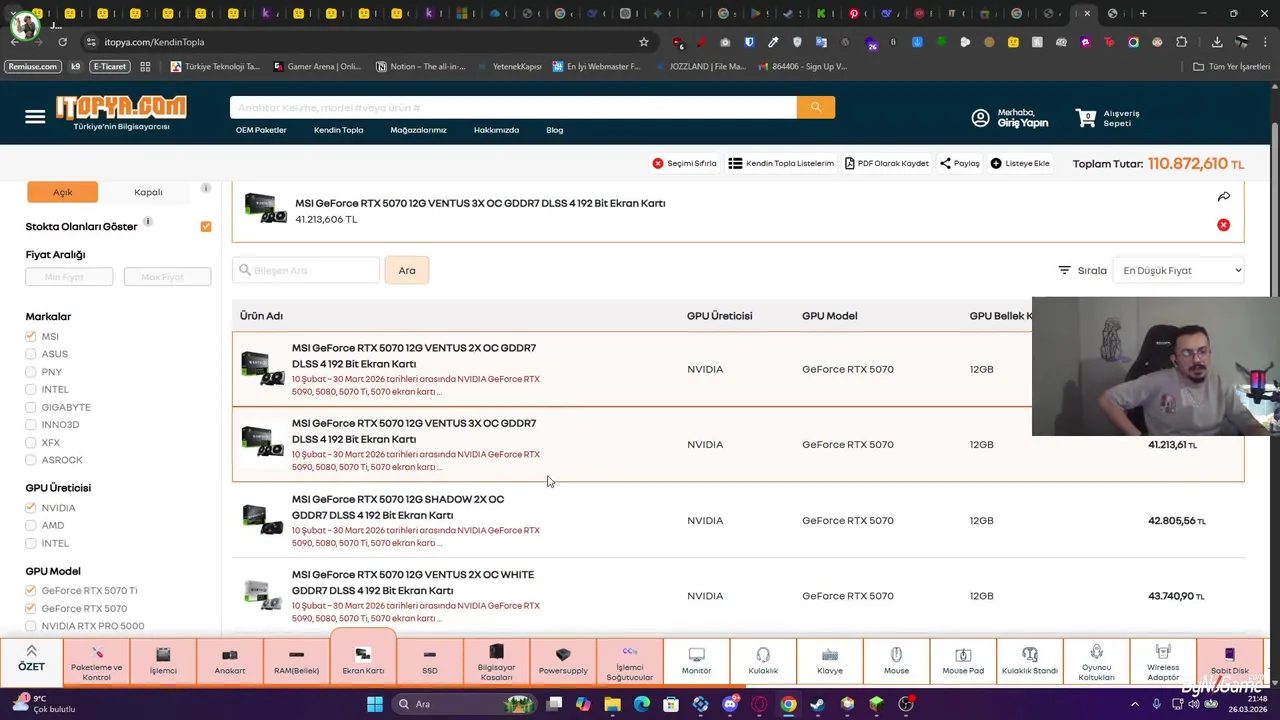Click Listeye Ekle plus icon
1280x720 pixels.
(x=996, y=163)
